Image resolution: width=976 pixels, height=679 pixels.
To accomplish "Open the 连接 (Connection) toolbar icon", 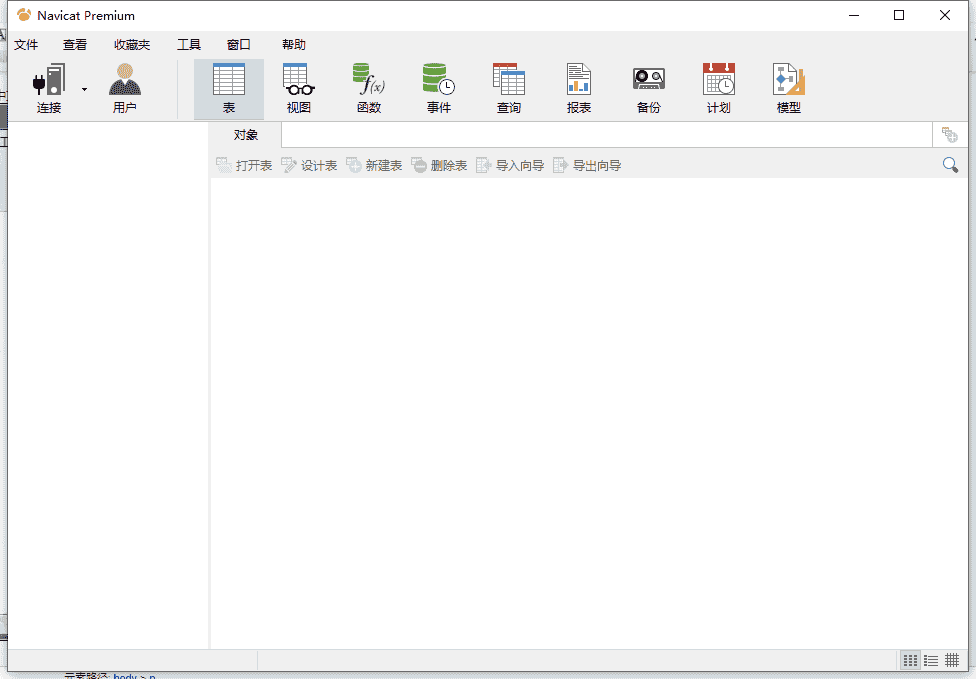I will (48, 88).
